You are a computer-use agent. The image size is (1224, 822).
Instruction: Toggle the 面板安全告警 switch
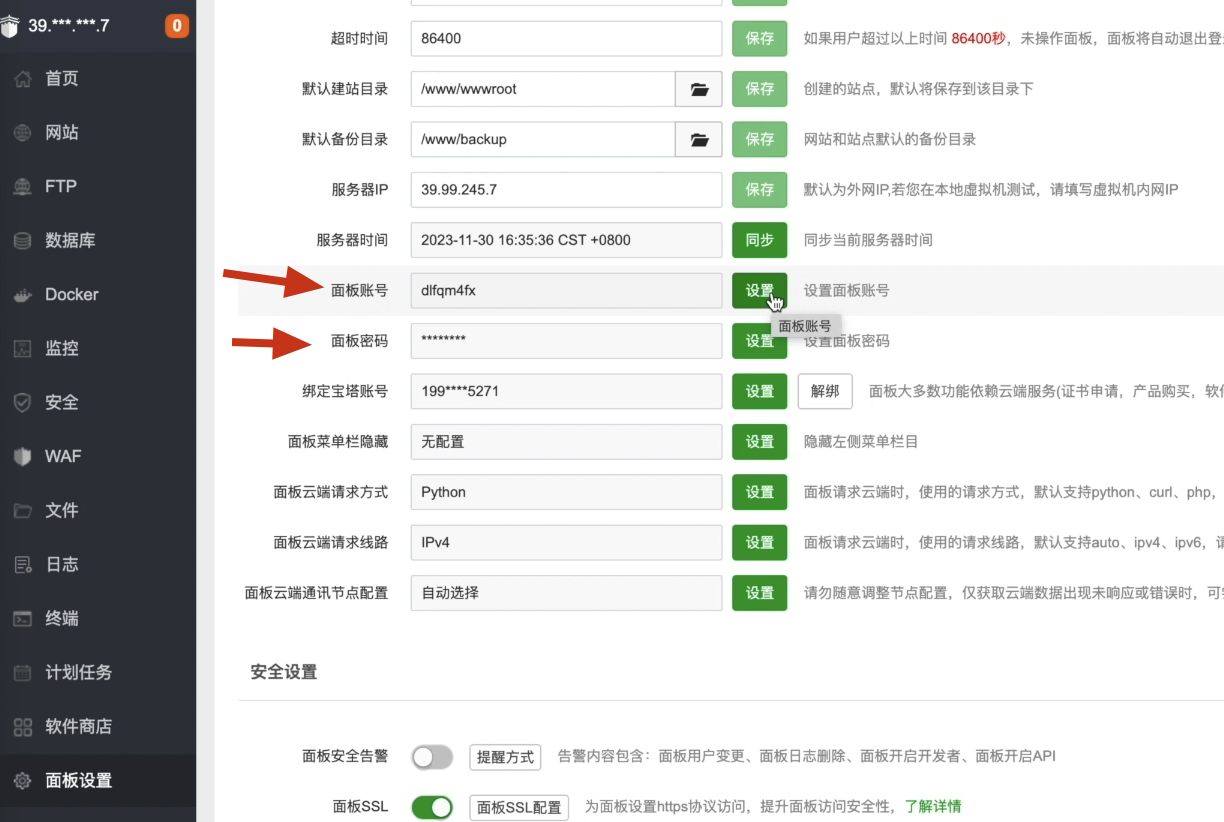(432, 757)
